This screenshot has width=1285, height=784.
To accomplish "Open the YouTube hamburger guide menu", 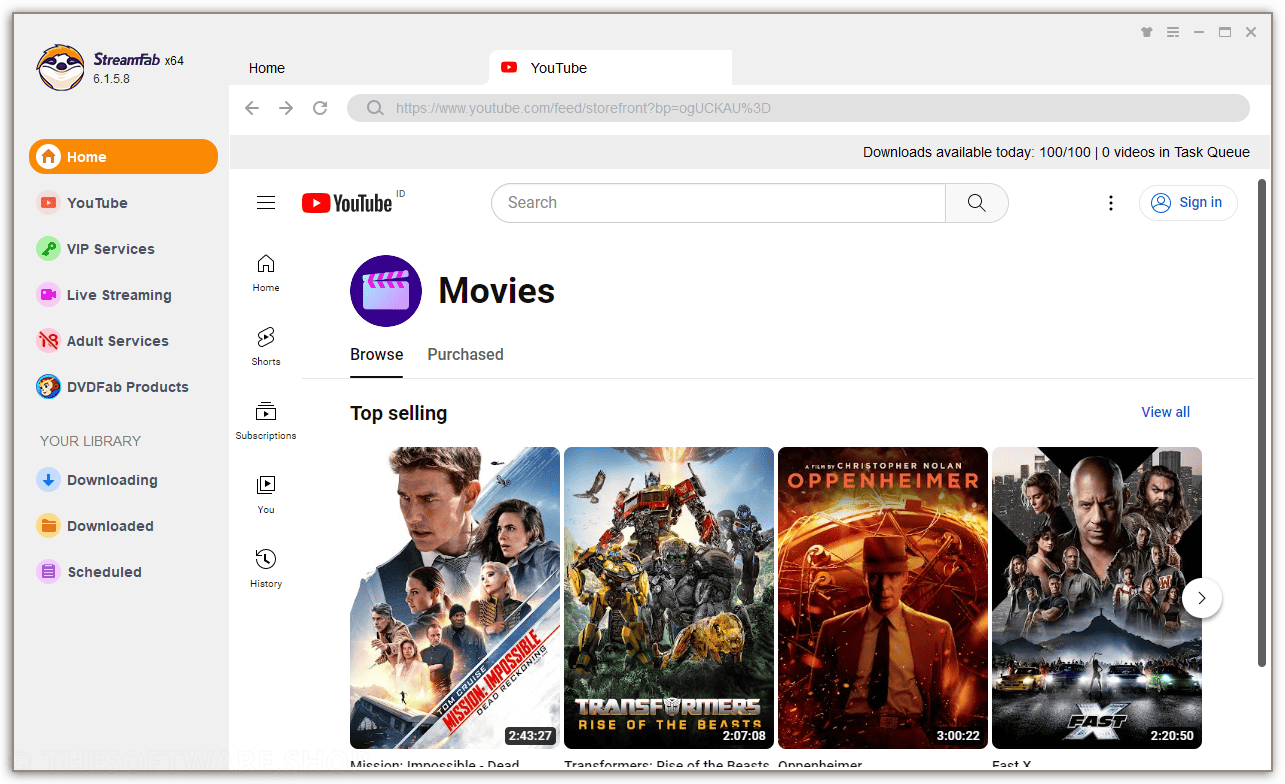I will tap(266, 203).
